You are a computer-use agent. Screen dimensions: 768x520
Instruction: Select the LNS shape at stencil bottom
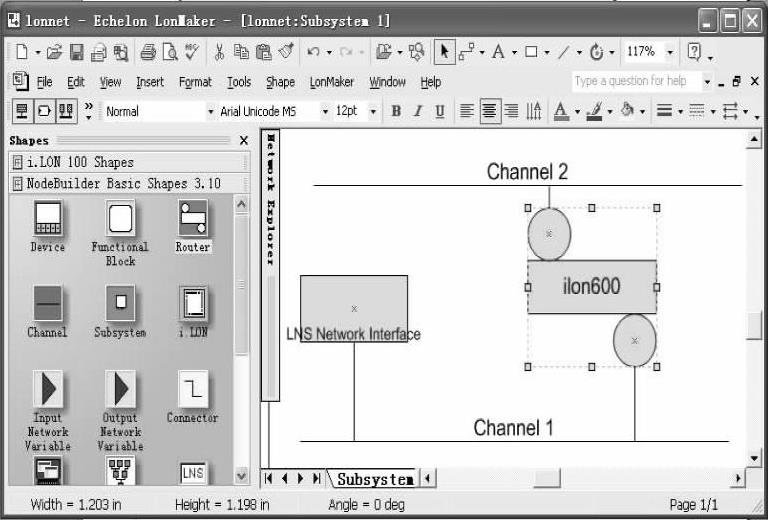click(x=193, y=473)
